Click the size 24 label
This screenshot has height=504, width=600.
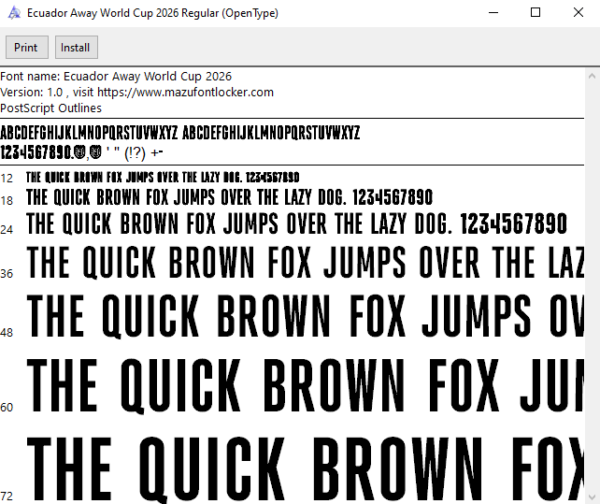pos(7,230)
